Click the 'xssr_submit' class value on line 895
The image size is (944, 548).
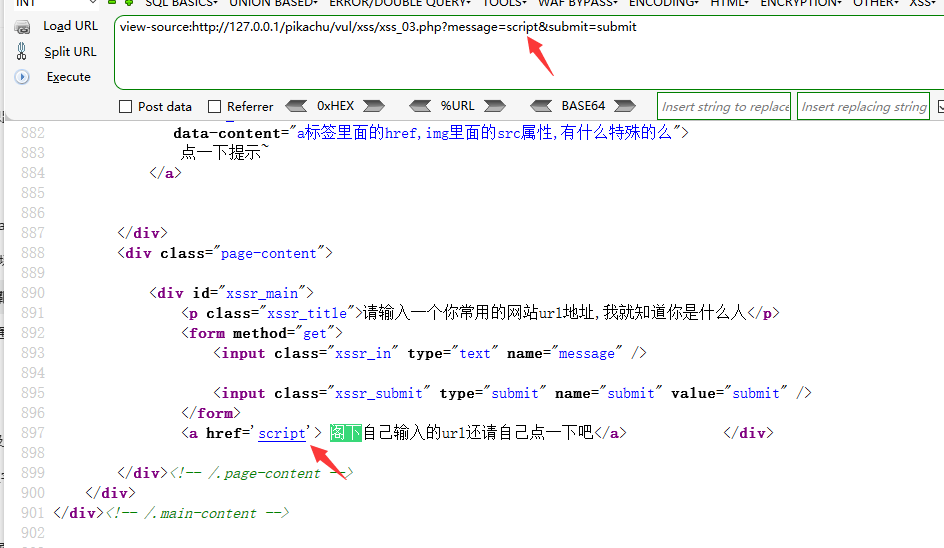coord(379,393)
